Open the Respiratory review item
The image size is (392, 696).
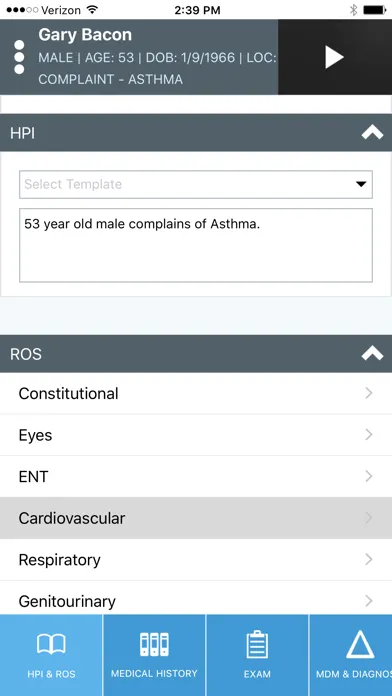click(x=196, y=560)
